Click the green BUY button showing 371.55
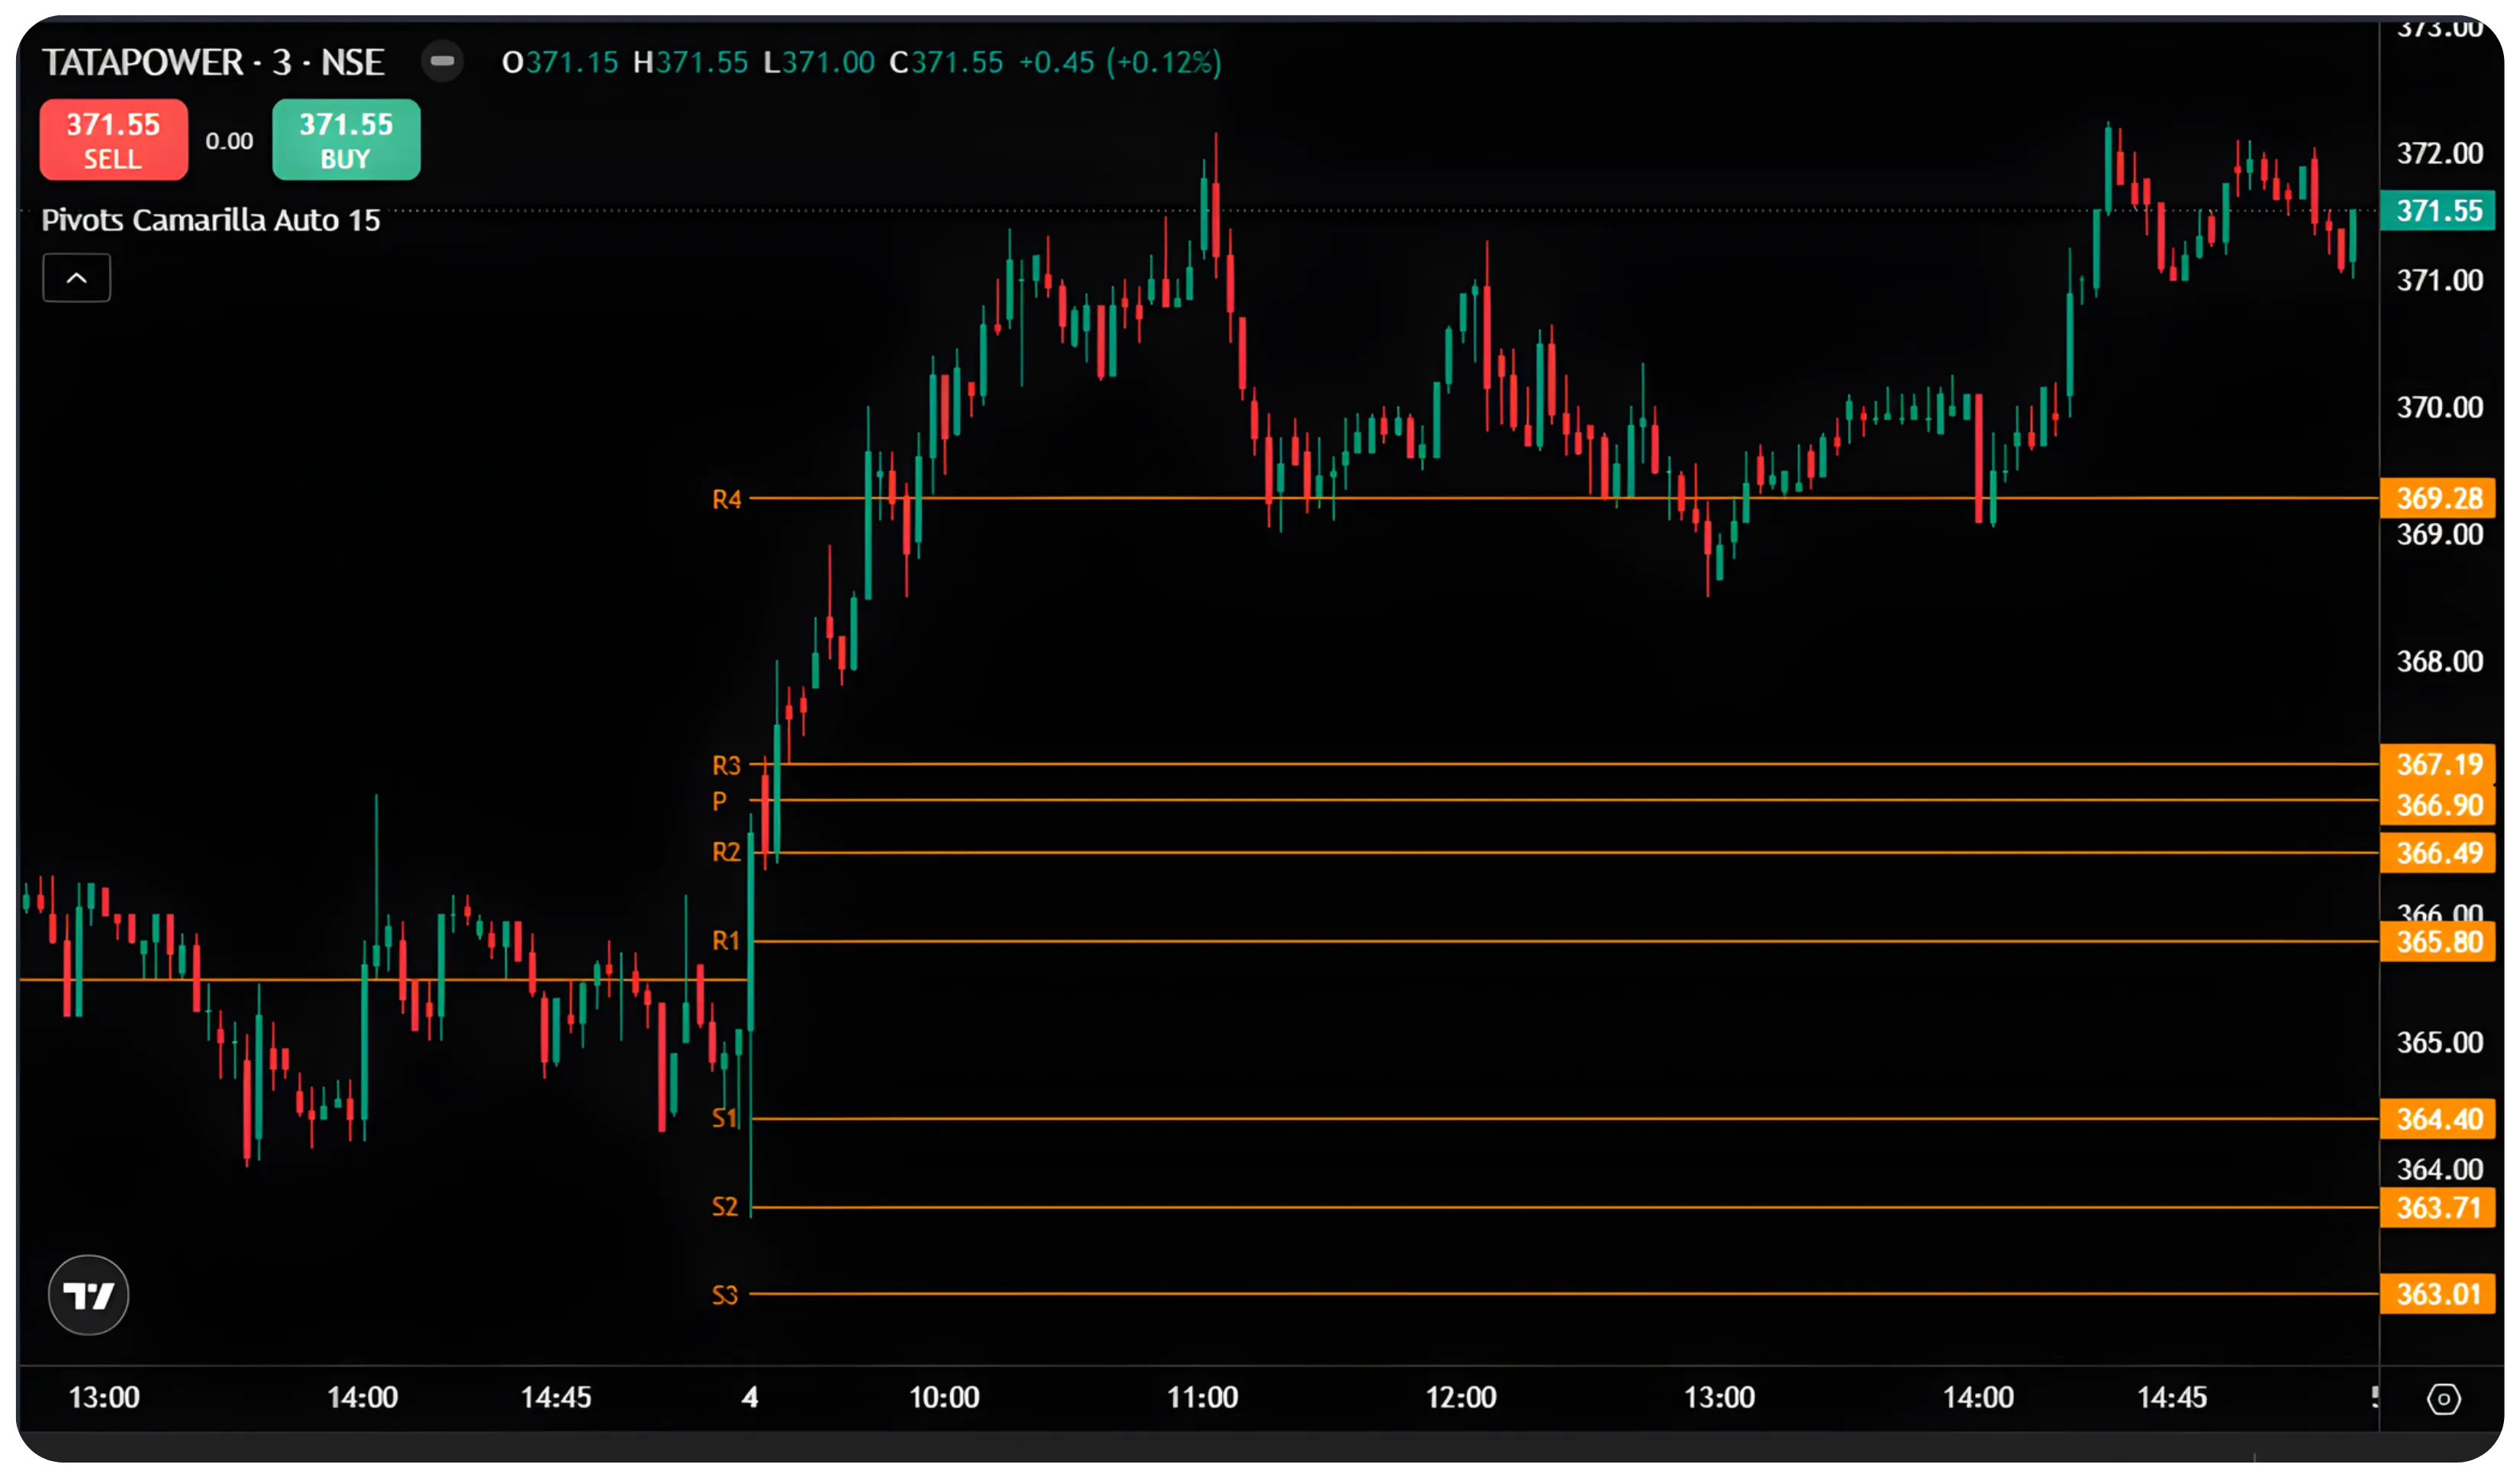The width and height of the screenshot is (2520, 1474). point(345,139)
